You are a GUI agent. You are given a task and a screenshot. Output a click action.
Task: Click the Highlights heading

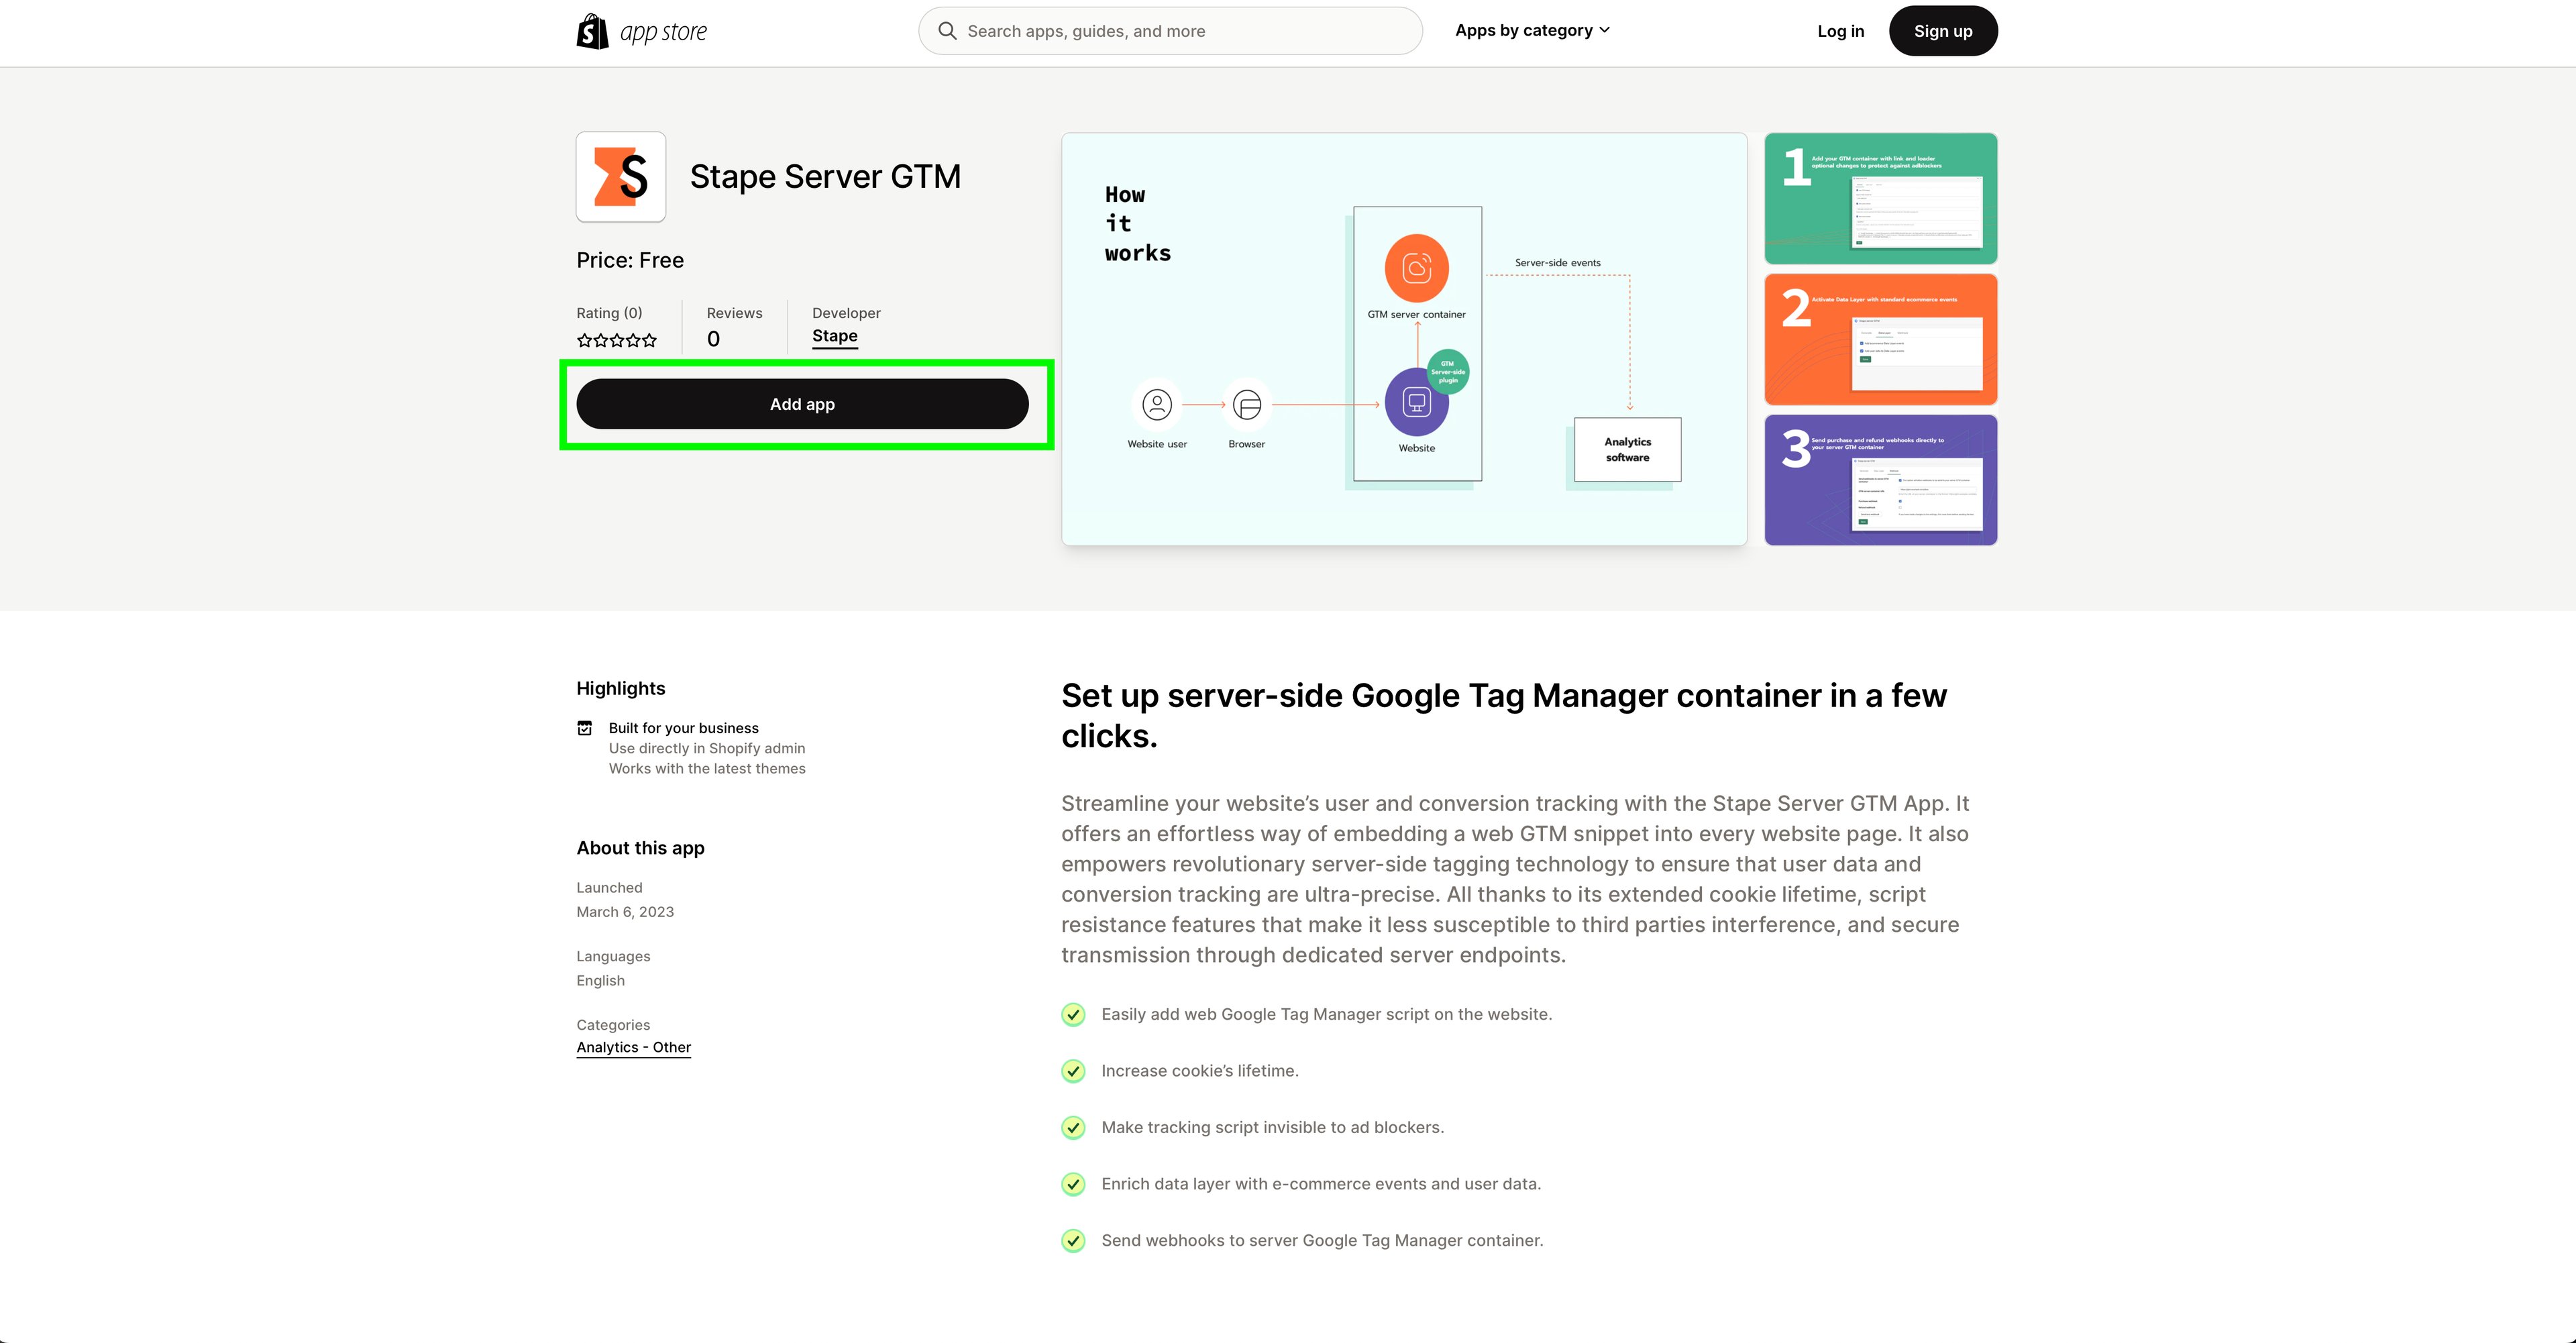(x=620, y=688)
